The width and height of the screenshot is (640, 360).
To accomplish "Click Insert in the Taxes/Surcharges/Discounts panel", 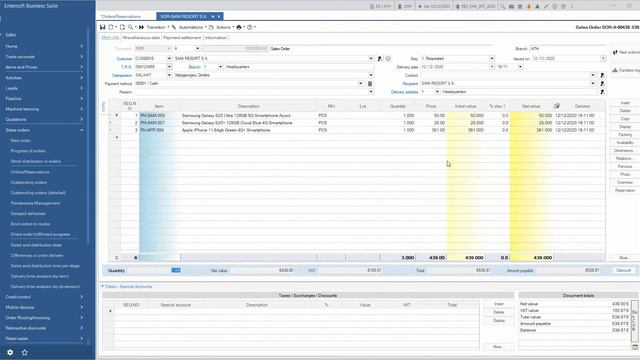I will [499, 304].
